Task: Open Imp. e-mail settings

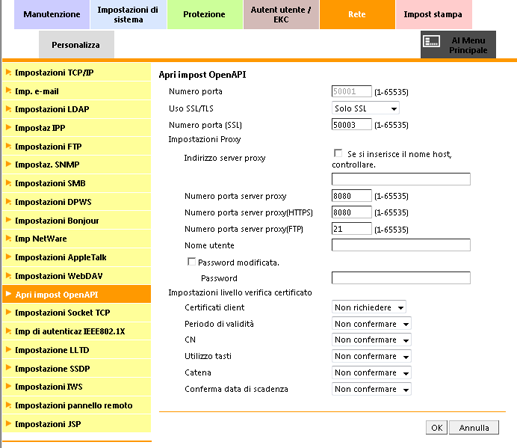Action: coord(77,91)
